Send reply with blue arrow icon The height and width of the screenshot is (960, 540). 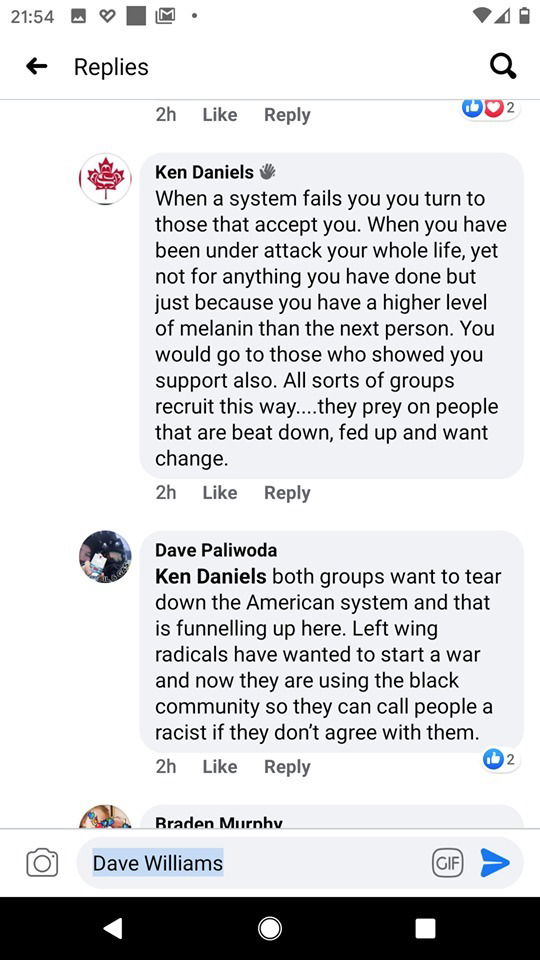[x=495, y=863]
